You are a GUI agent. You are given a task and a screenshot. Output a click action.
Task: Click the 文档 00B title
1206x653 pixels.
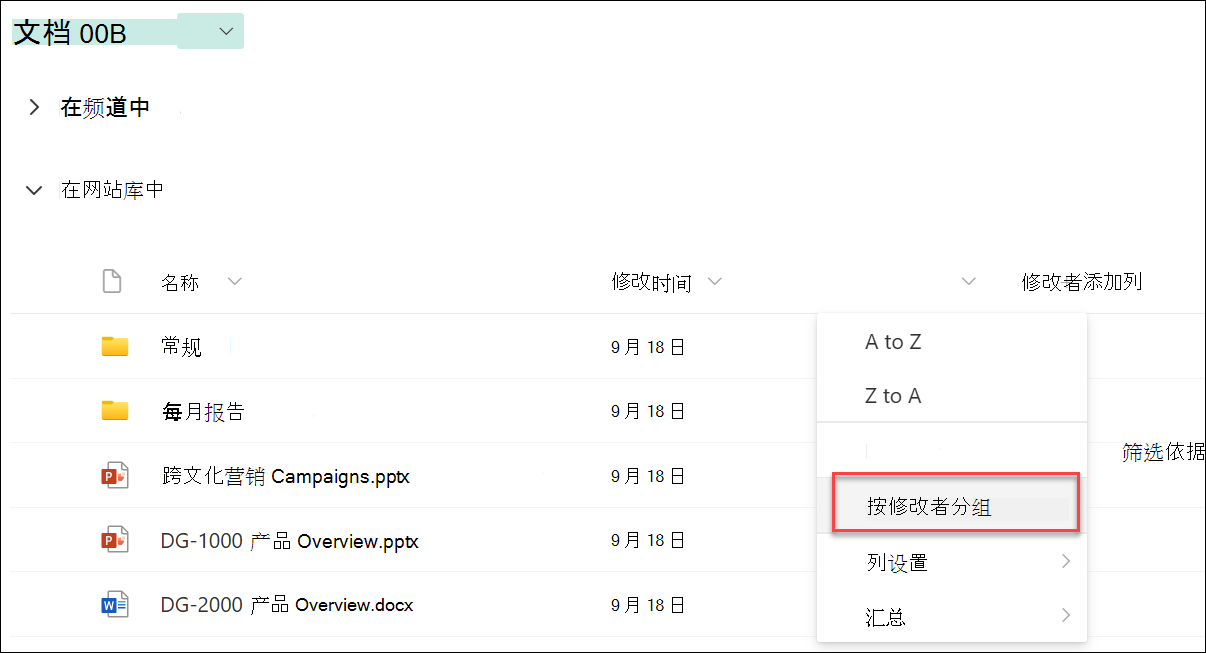tap(70, 33)
